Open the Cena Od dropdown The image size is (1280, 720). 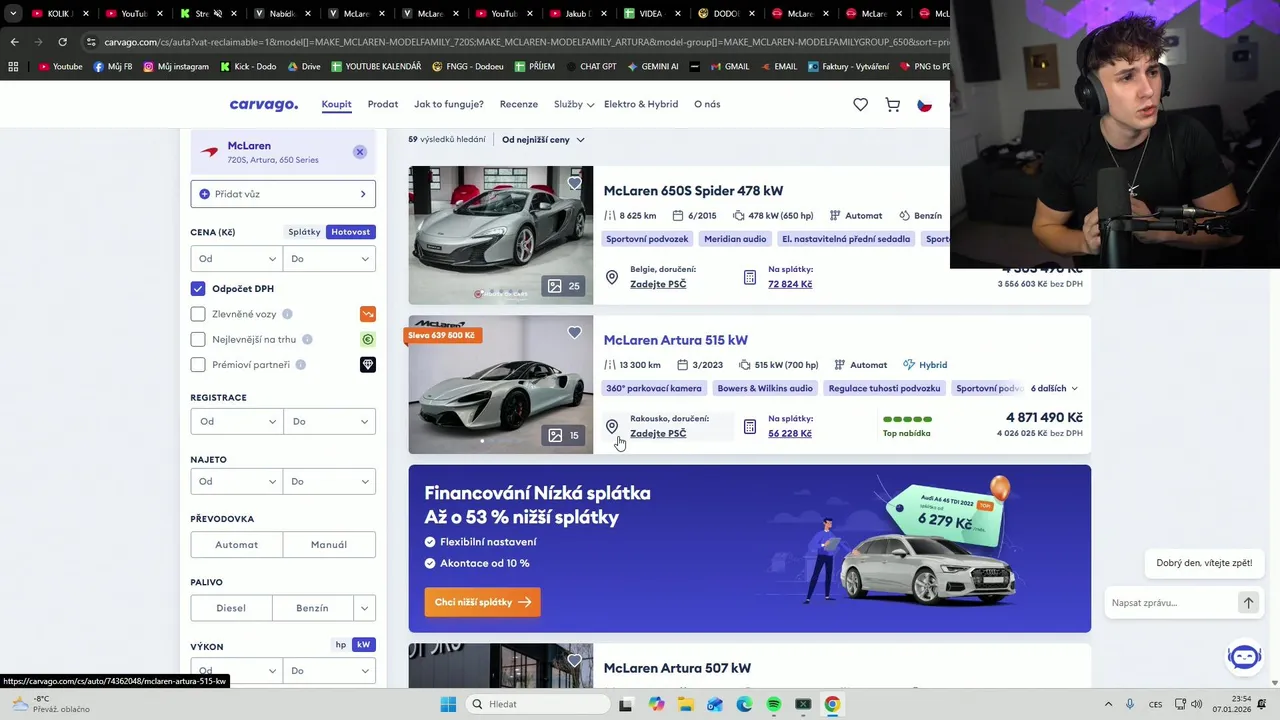[237, 259]
